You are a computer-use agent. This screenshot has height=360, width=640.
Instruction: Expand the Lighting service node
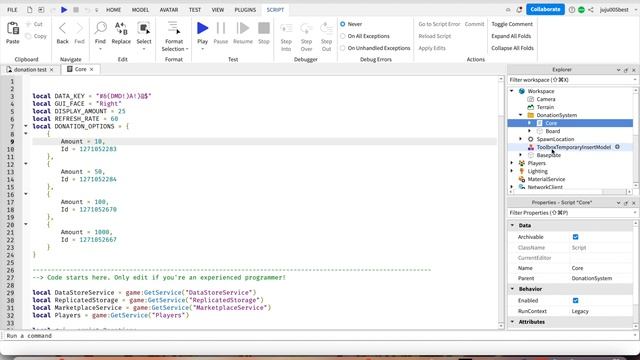coord(512,171)
